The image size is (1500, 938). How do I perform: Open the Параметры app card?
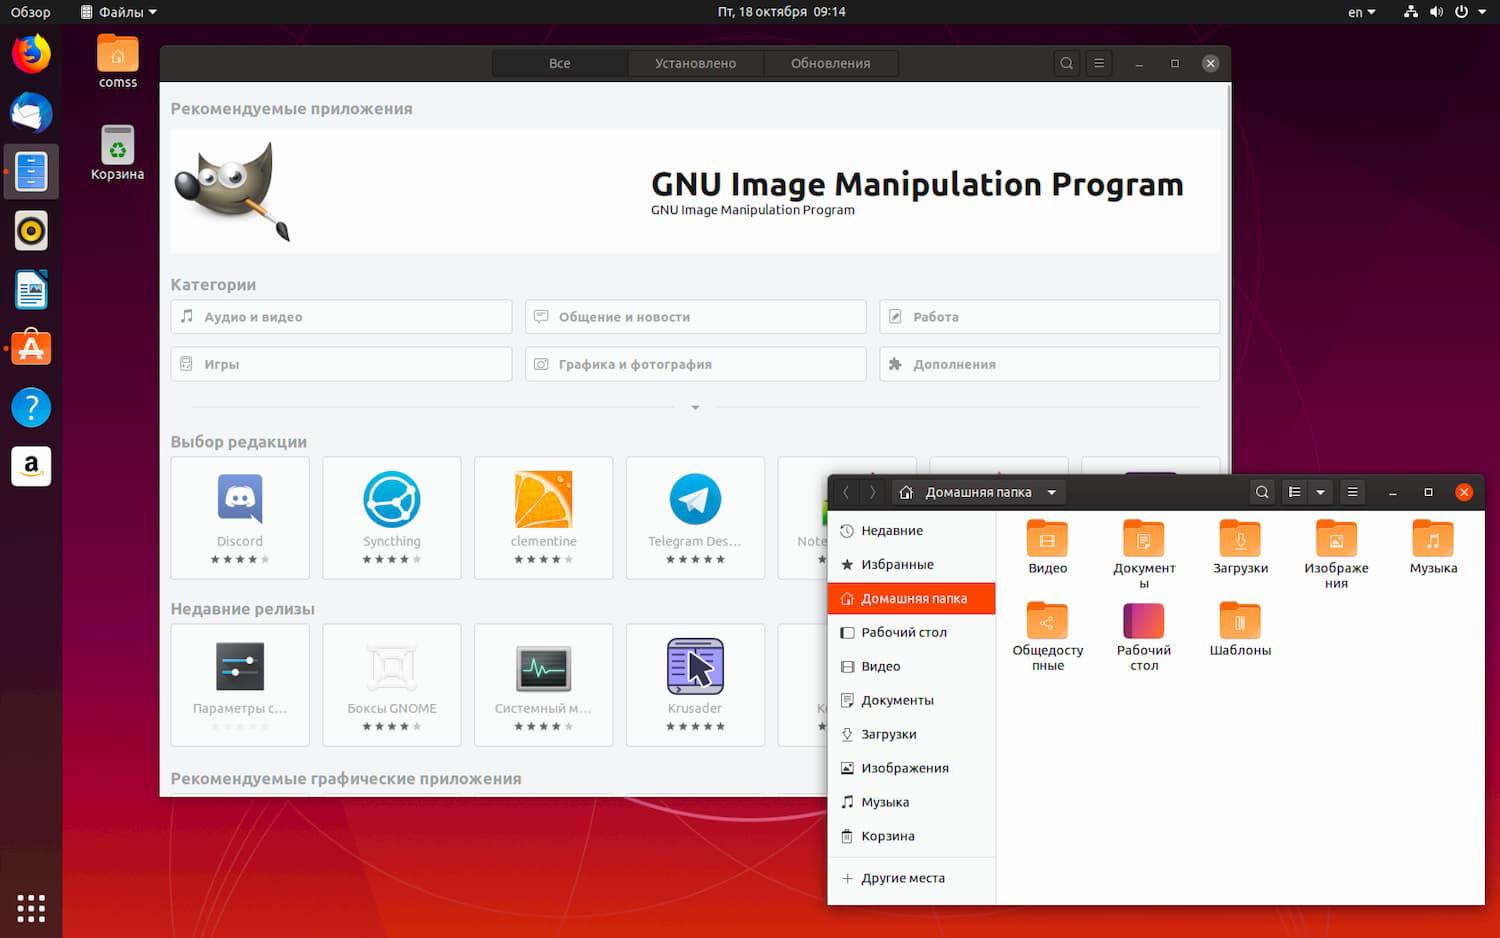[240, 685]
